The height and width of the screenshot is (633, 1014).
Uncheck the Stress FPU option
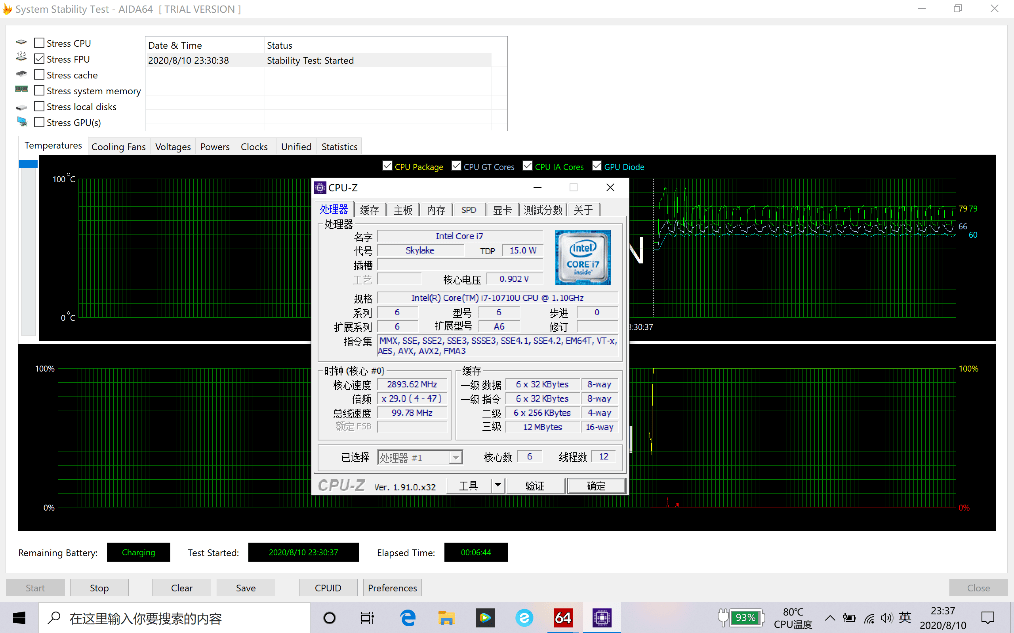click(x=39, y=59)
